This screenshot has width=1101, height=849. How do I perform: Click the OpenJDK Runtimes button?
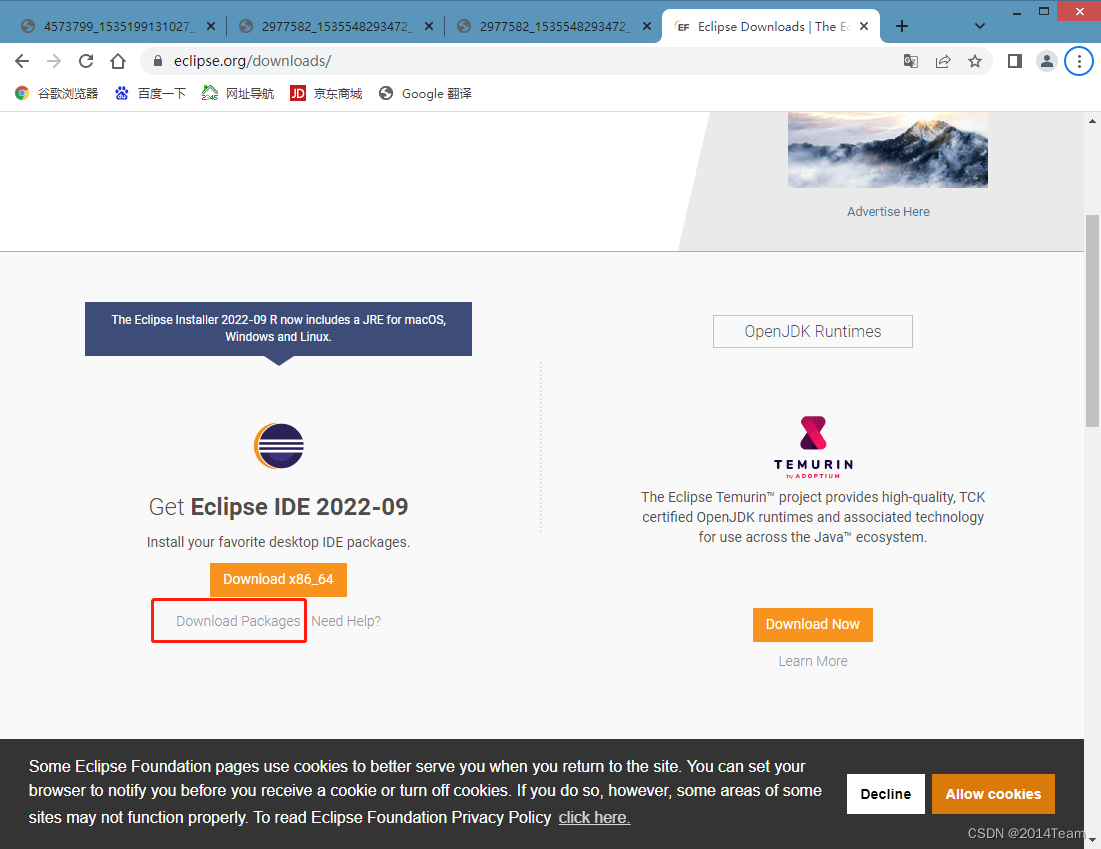coord(812,332)
